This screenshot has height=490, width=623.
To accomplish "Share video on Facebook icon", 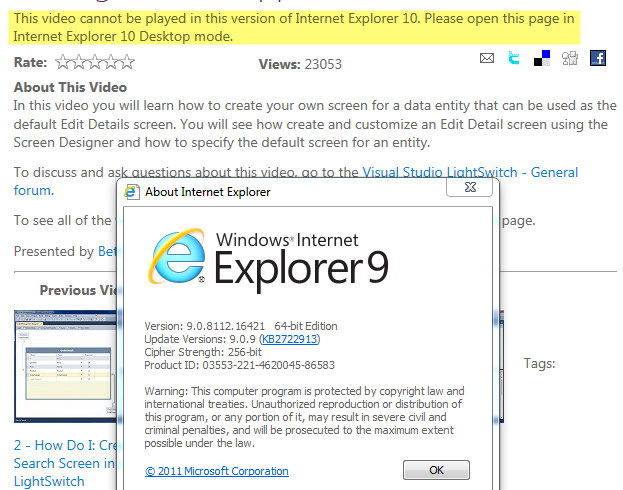I will point(598,58).
